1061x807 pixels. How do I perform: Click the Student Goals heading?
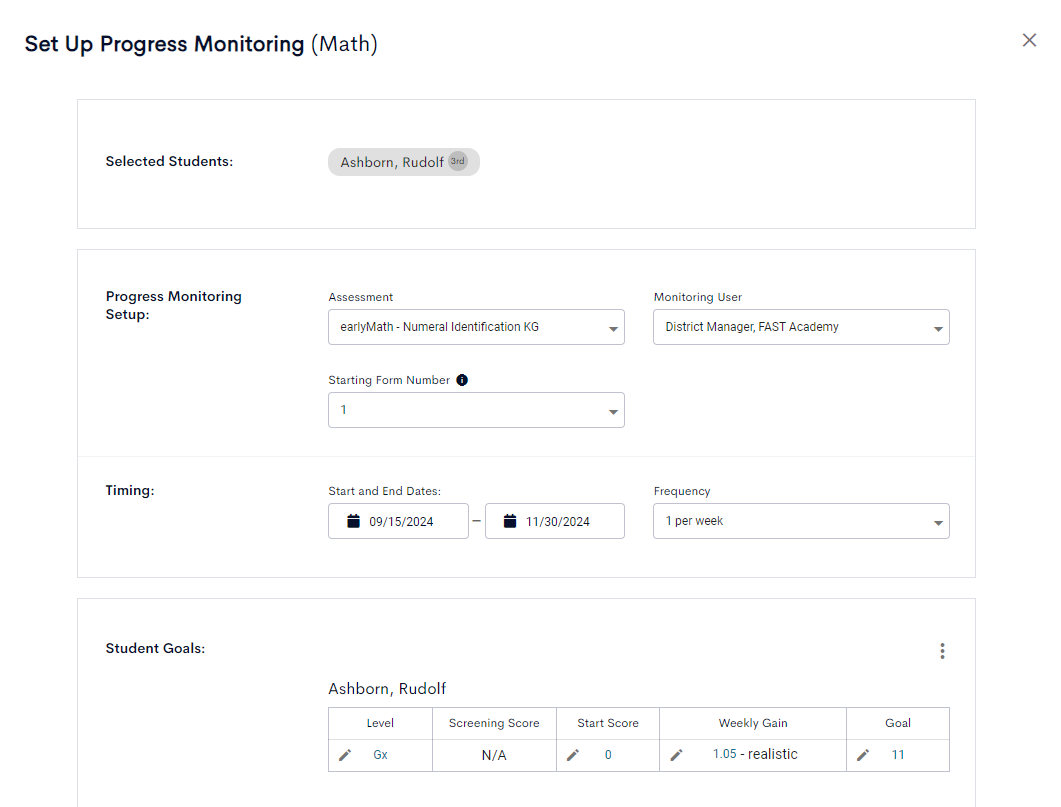click(x=155, y=648)
